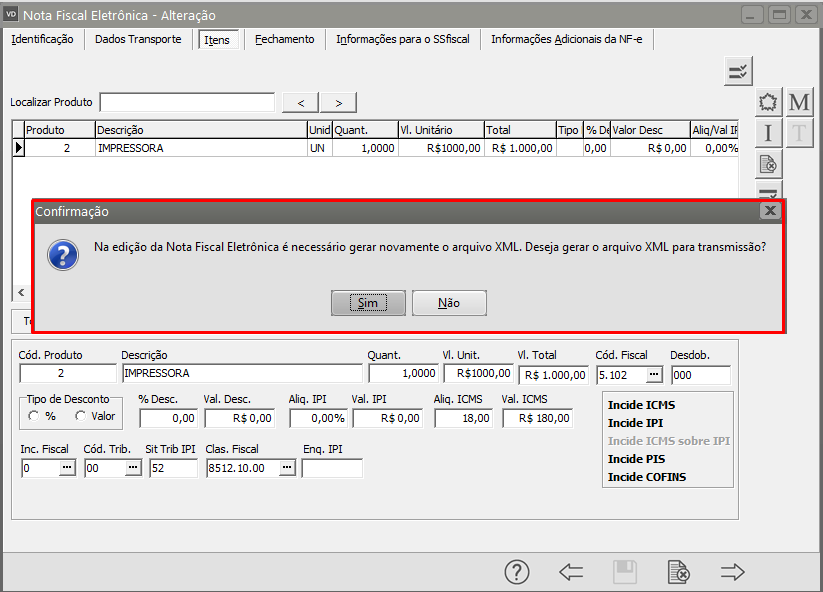This screenshot has width=823, height=592.
Task: Click the Localizar Produto search field
Action: 187,102
